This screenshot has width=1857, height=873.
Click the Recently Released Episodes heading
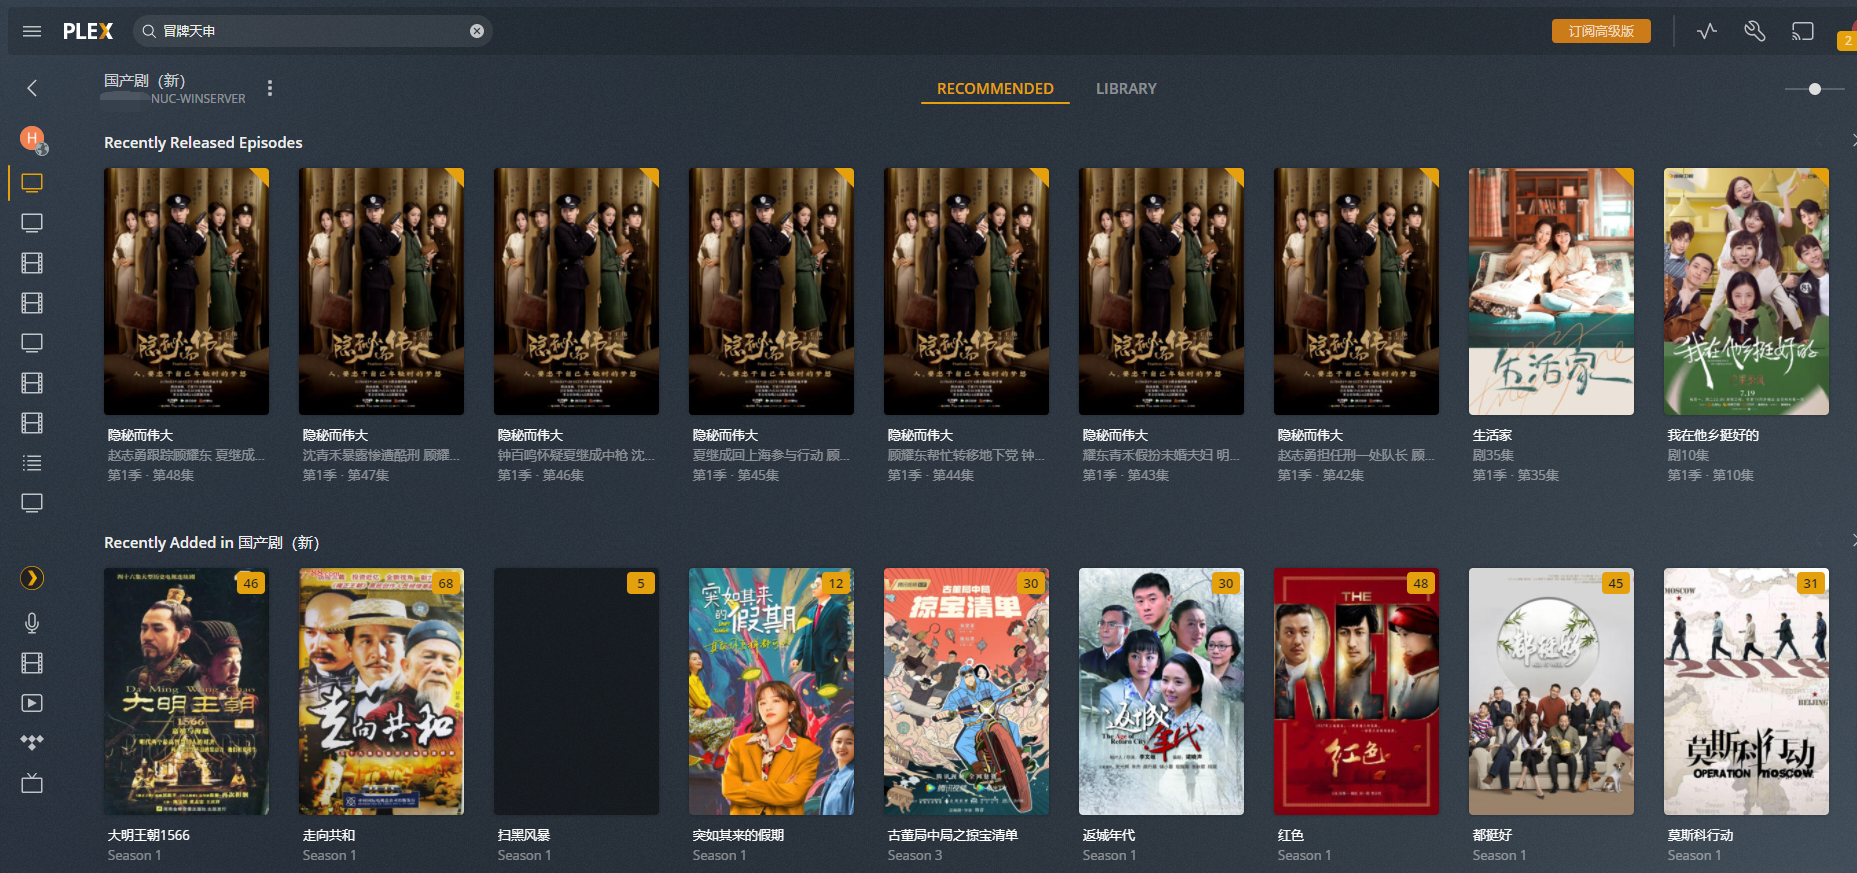203,143
